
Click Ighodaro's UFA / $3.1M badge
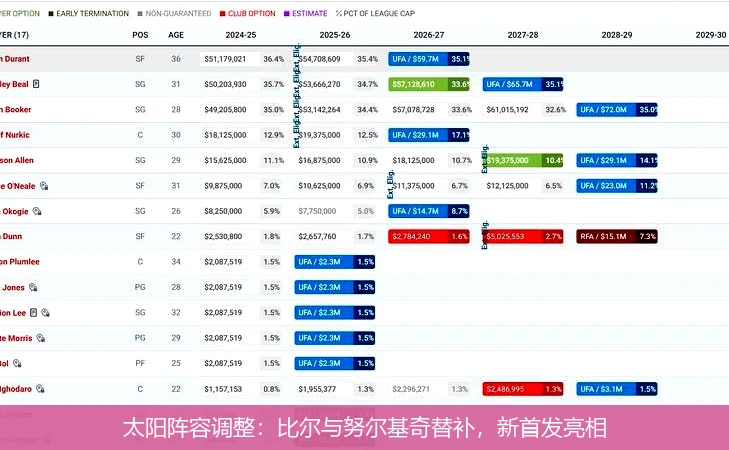point(616,389)
